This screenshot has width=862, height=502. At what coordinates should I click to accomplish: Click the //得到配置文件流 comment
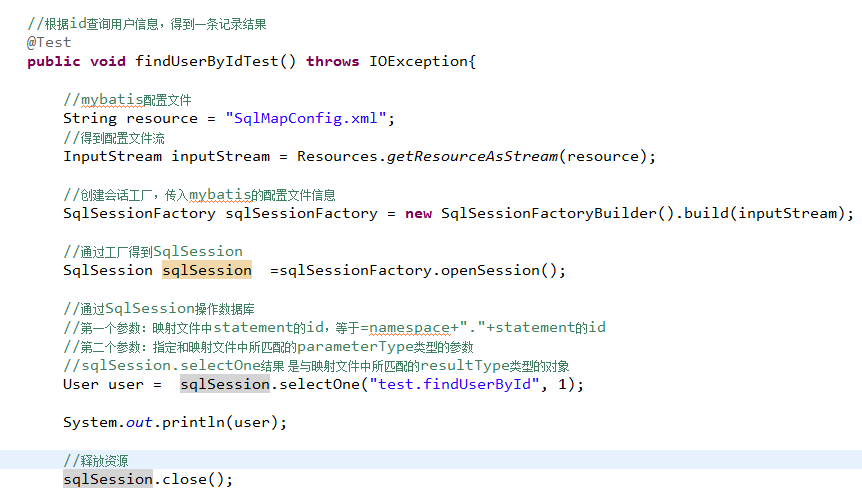(x=114, y=137)
